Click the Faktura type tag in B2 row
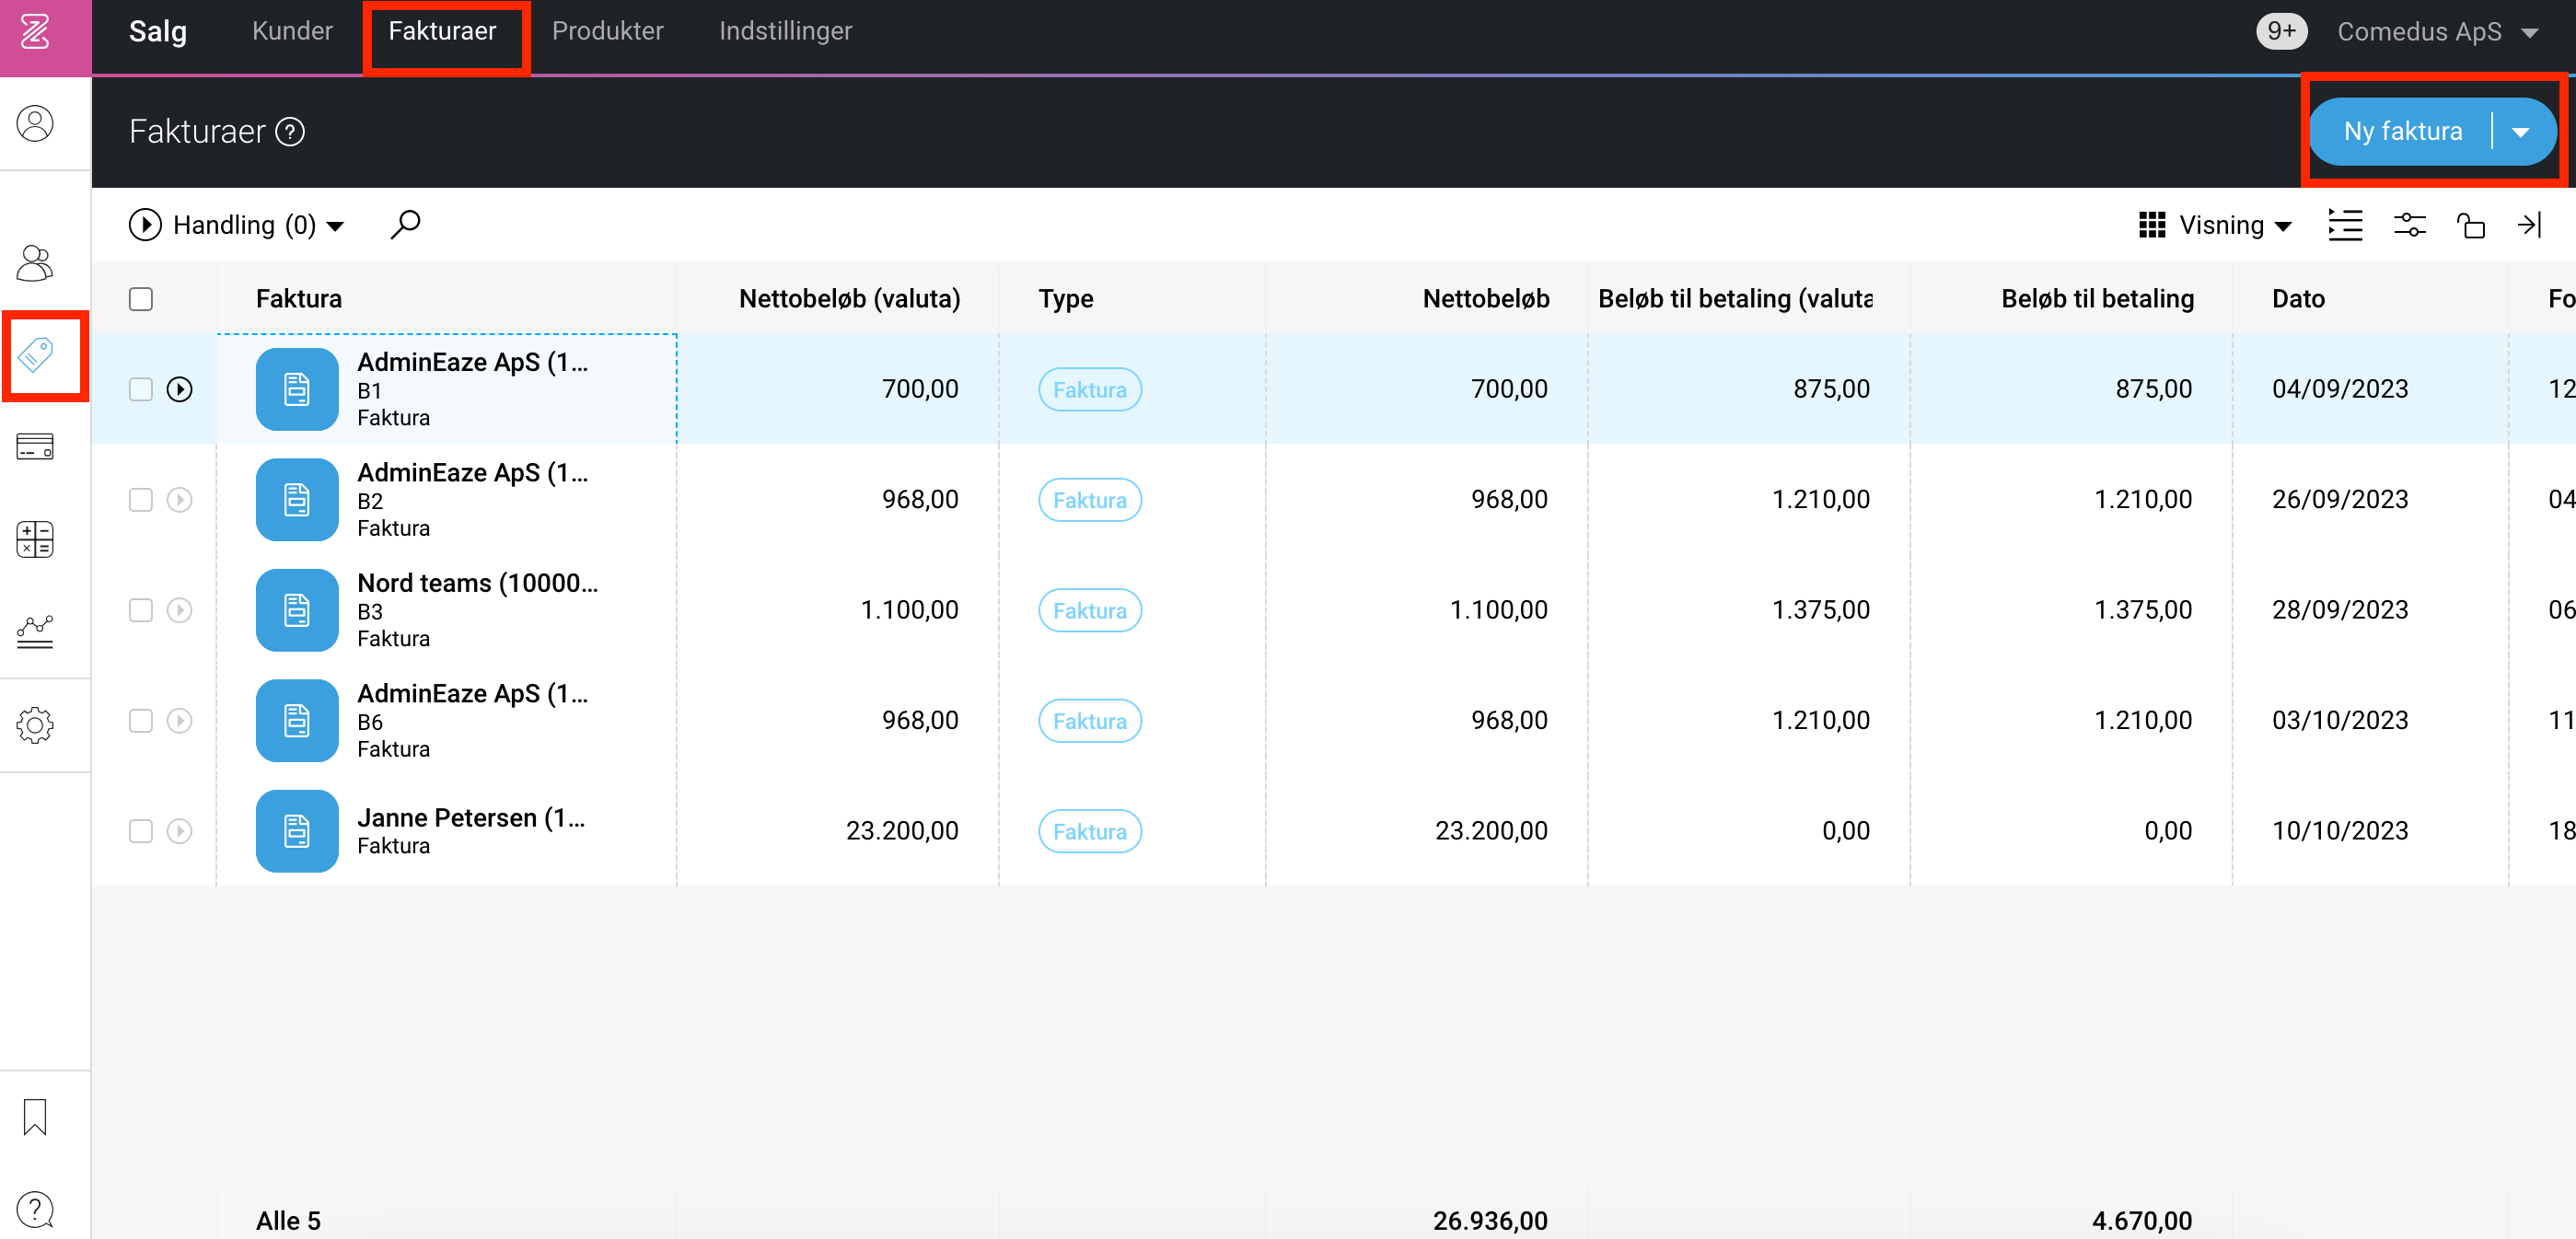 click(1090, 500)
